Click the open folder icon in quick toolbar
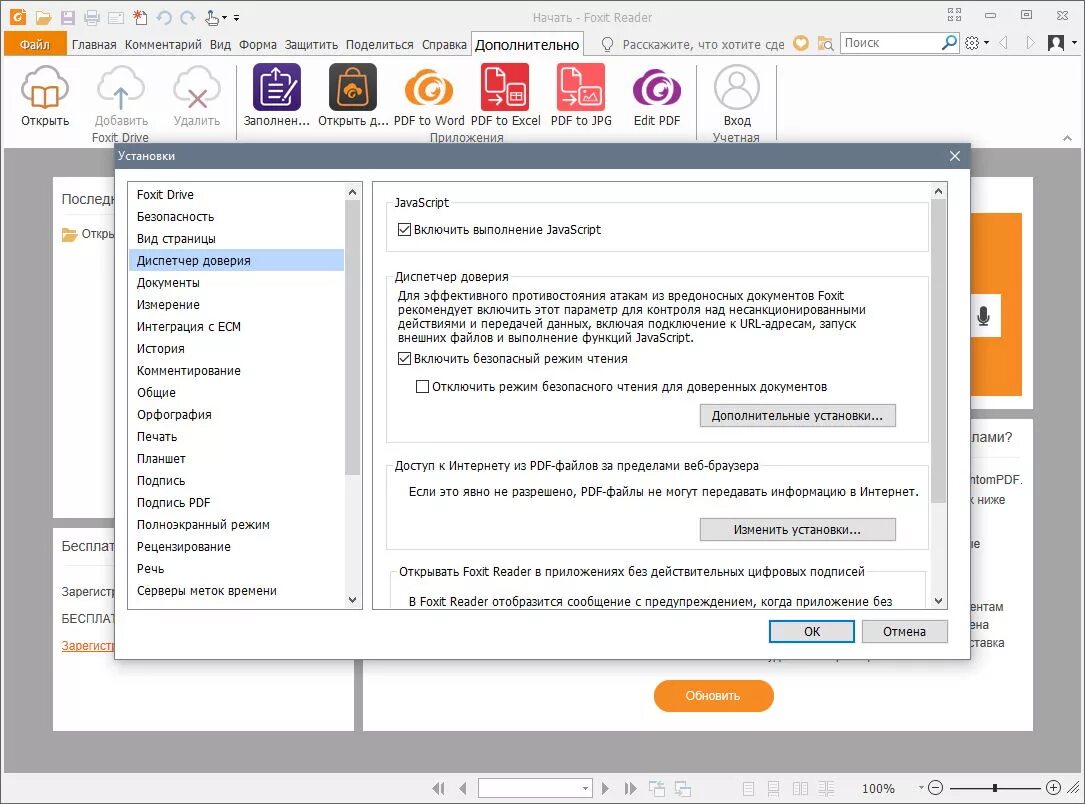Viewport: 1085px width, 804px height. click(44, 17)
